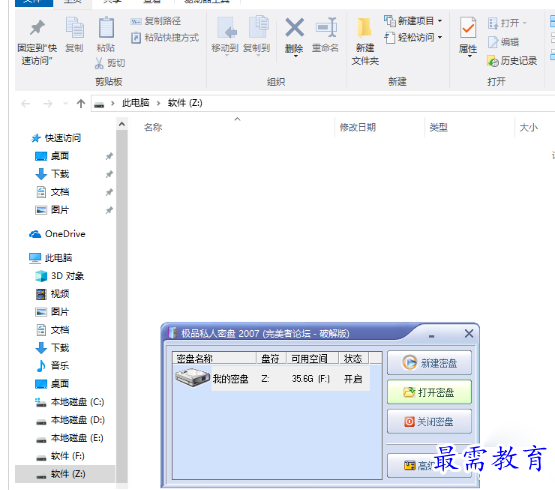Select 本地磁盘 (D:) drive
Image resolution: width=555 pixels, height=490 pixels.
(x=70, y=420)
